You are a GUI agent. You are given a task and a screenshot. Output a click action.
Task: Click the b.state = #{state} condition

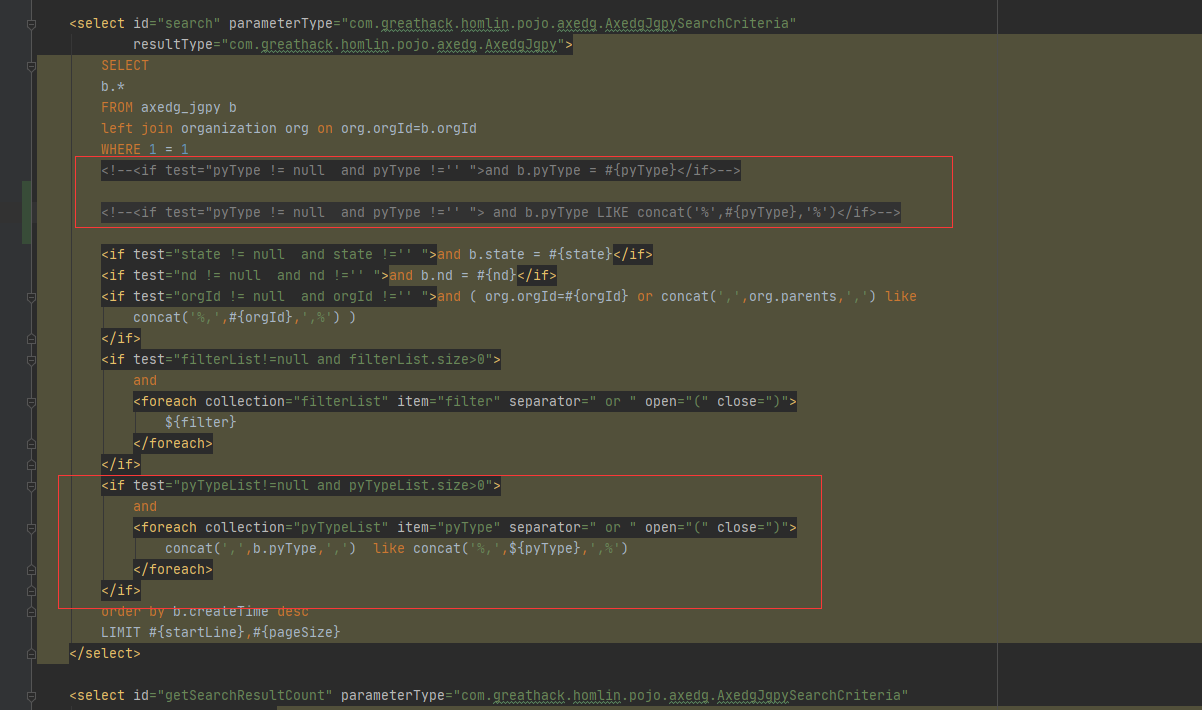pyautogui.click(x=541, y=254)
